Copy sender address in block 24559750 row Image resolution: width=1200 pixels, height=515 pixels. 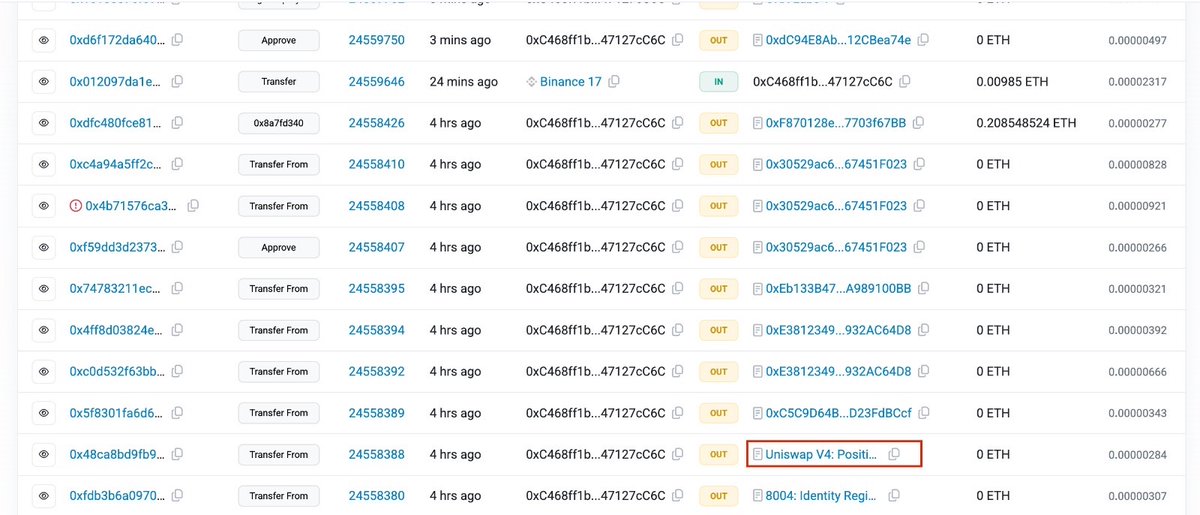677,40
